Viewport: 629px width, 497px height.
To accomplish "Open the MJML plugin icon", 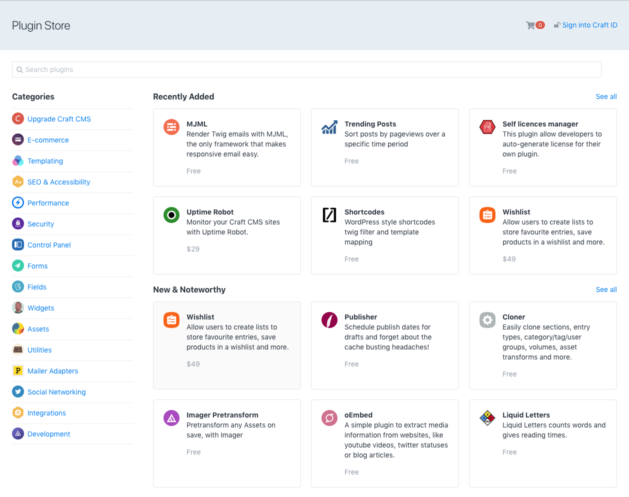I will coord(171,127).
